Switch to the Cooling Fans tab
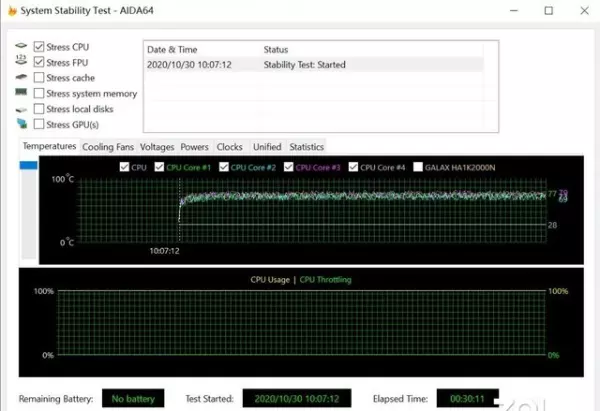This screenshot has height=411, width=600. [x=108, y=147]
